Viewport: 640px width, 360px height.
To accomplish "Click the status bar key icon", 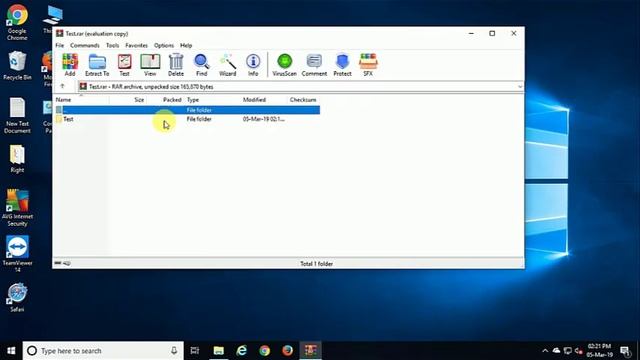I will click(x=67, y=263).
